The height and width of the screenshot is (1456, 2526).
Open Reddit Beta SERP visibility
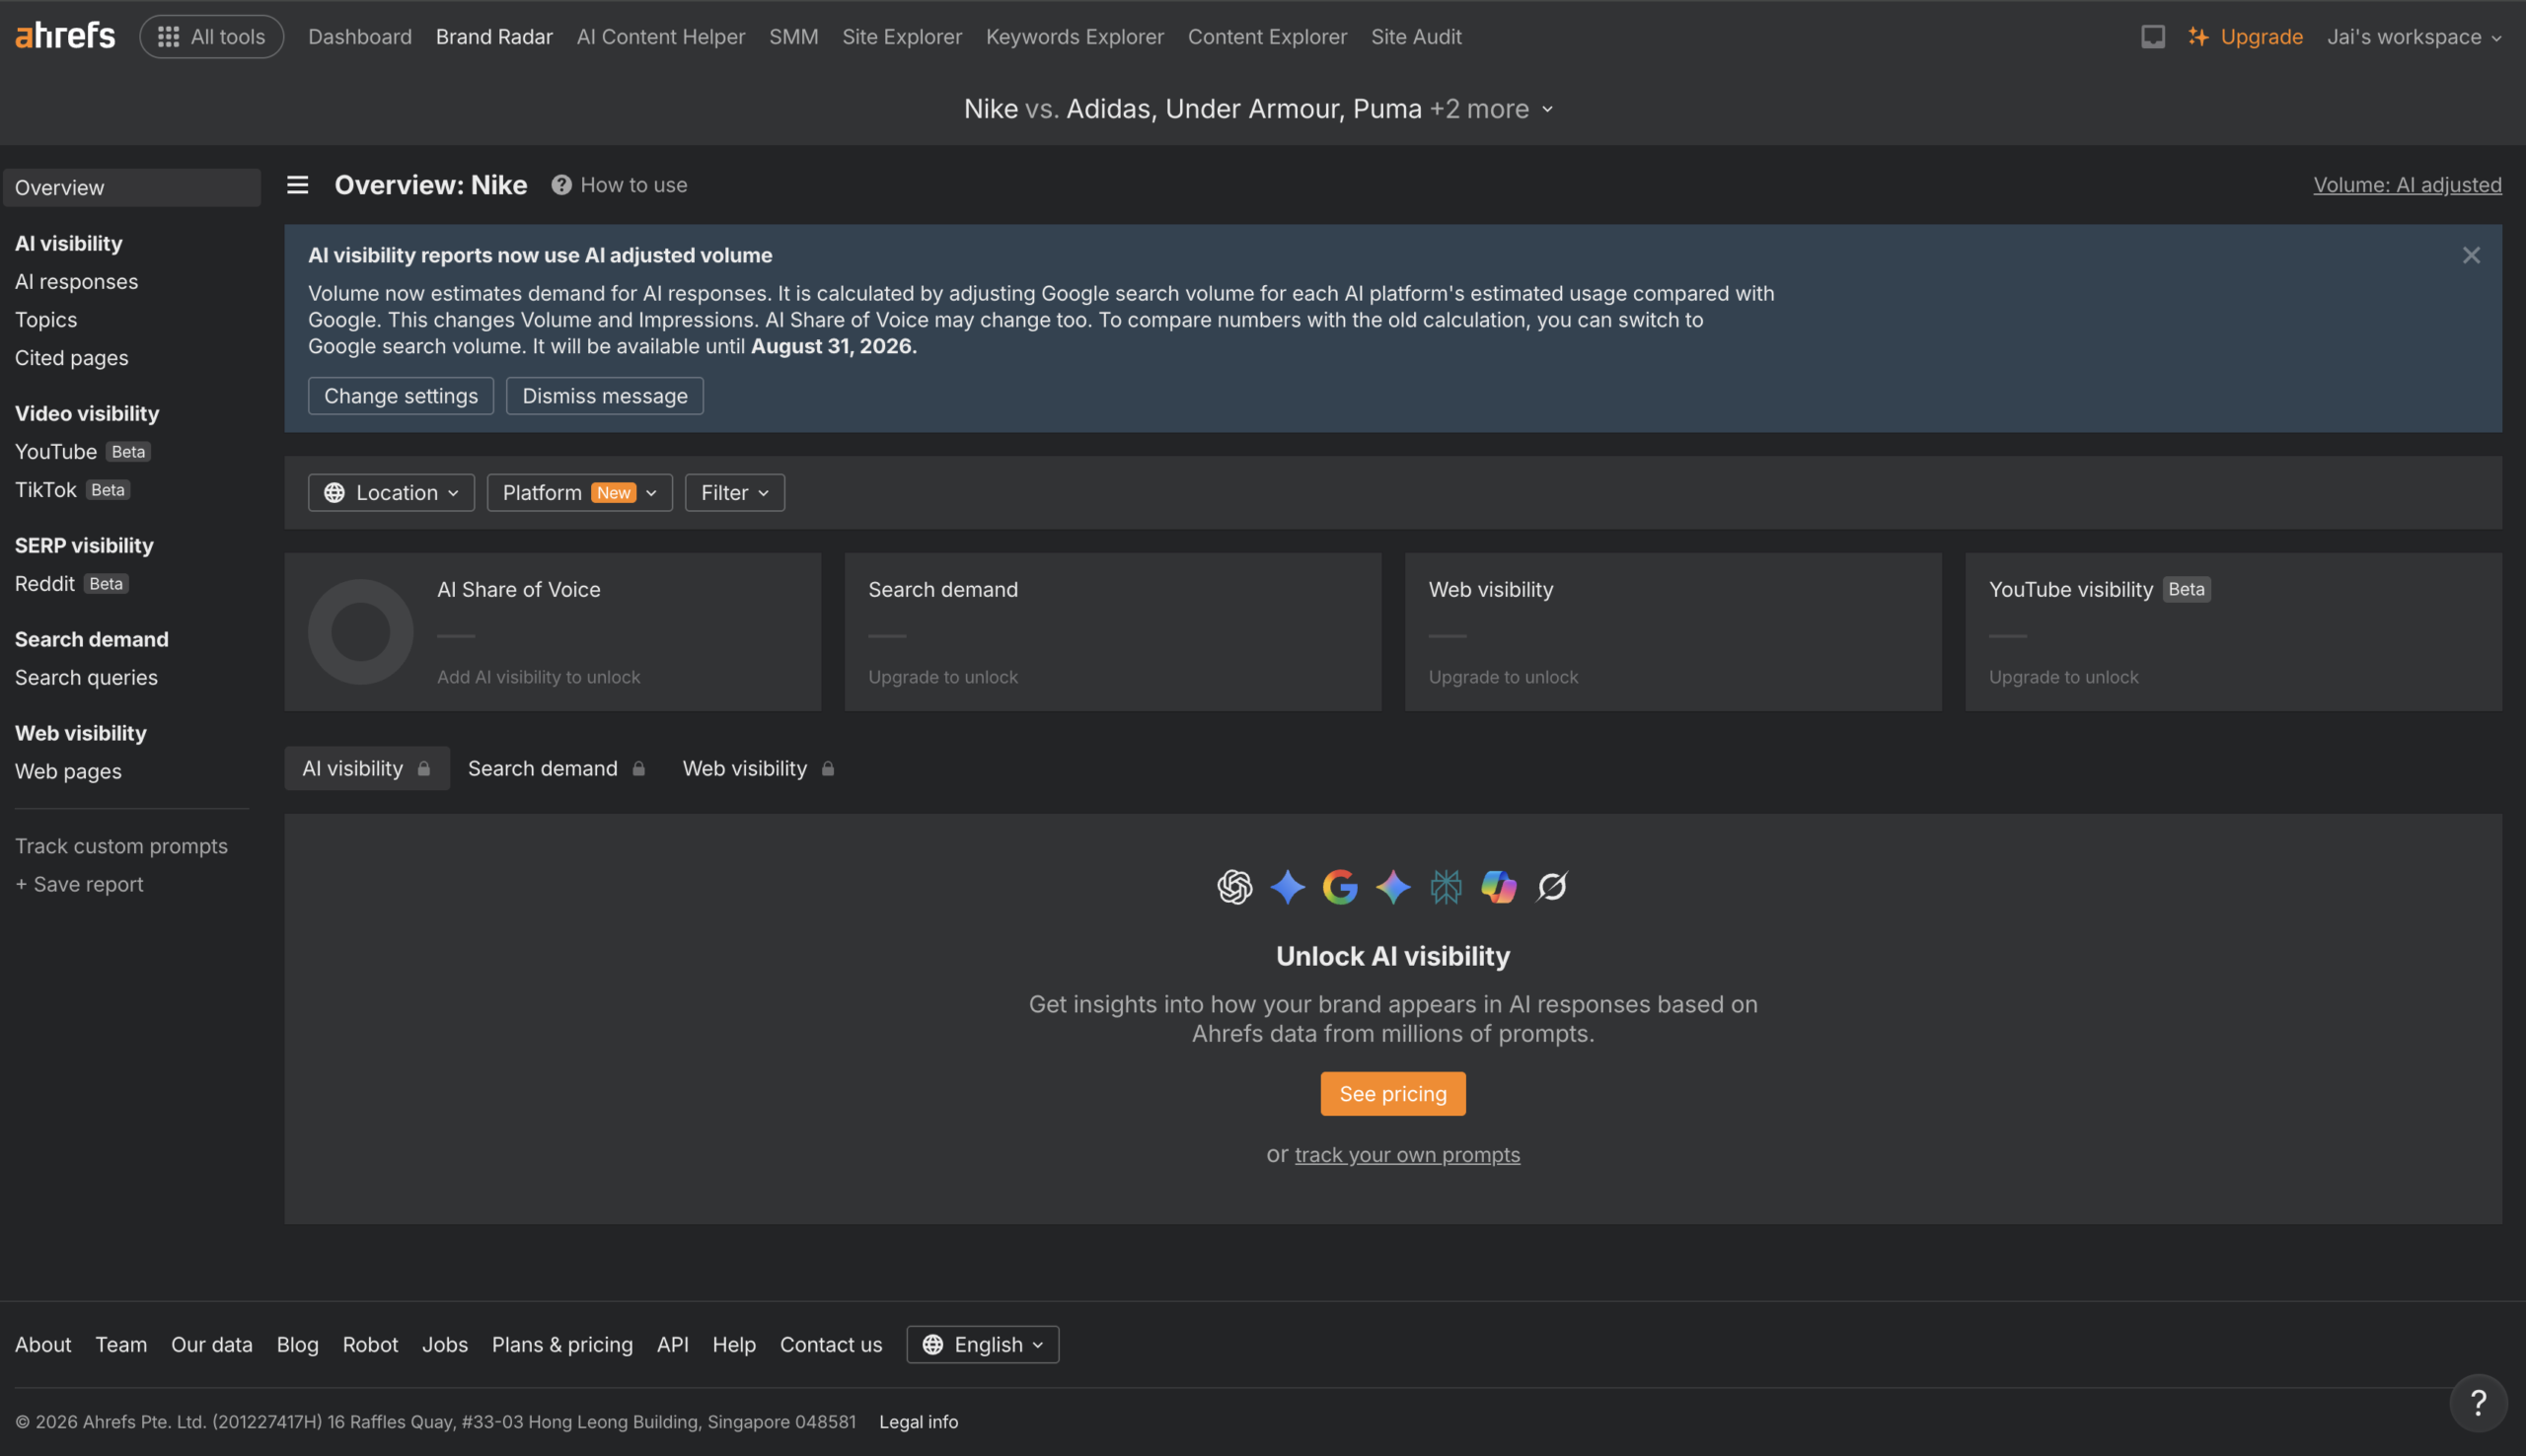72,584
